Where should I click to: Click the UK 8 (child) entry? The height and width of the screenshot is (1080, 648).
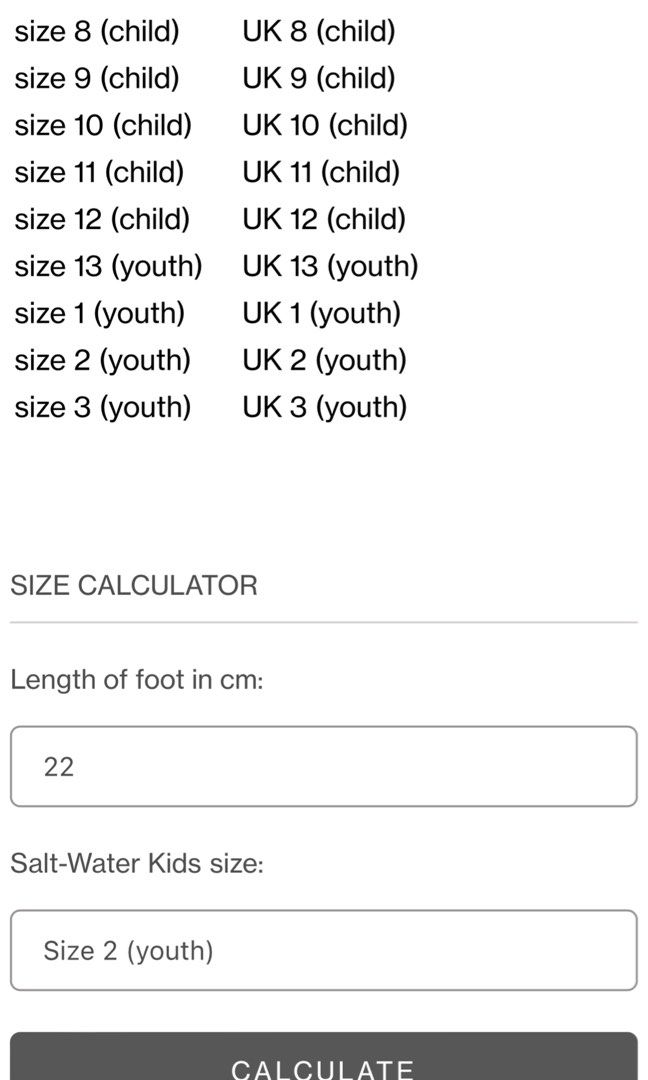(319, 31)
